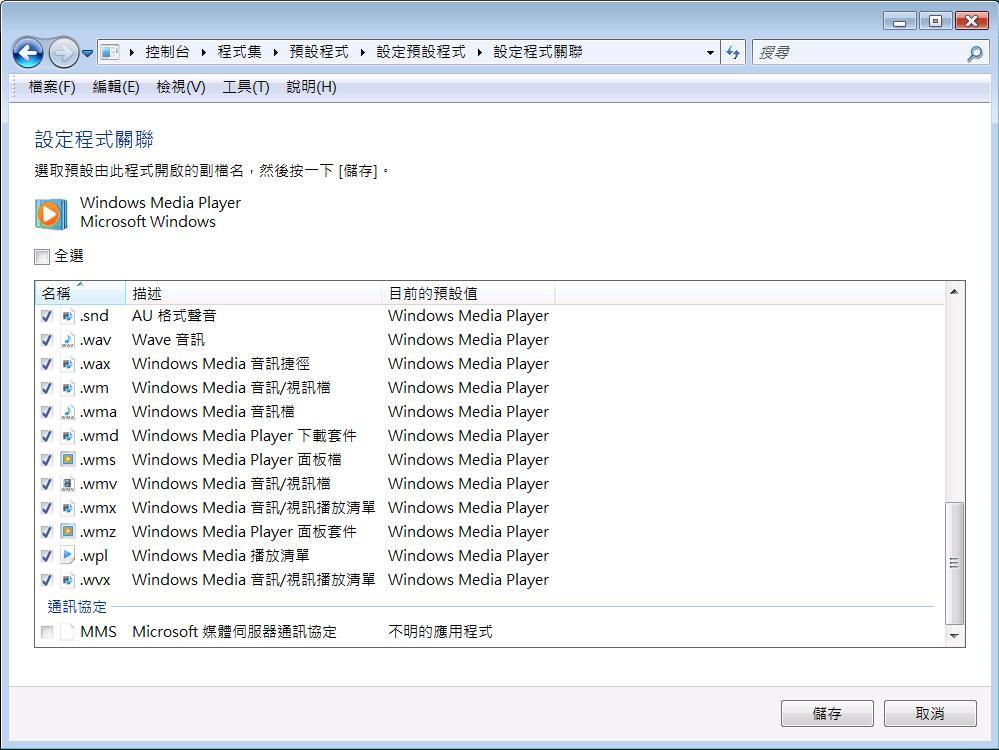Image resolution: width=999 pixels, height=750 pixels.
Task: Go to 程式集 in the breadcrumb
Action: click(x=240, y=52)
